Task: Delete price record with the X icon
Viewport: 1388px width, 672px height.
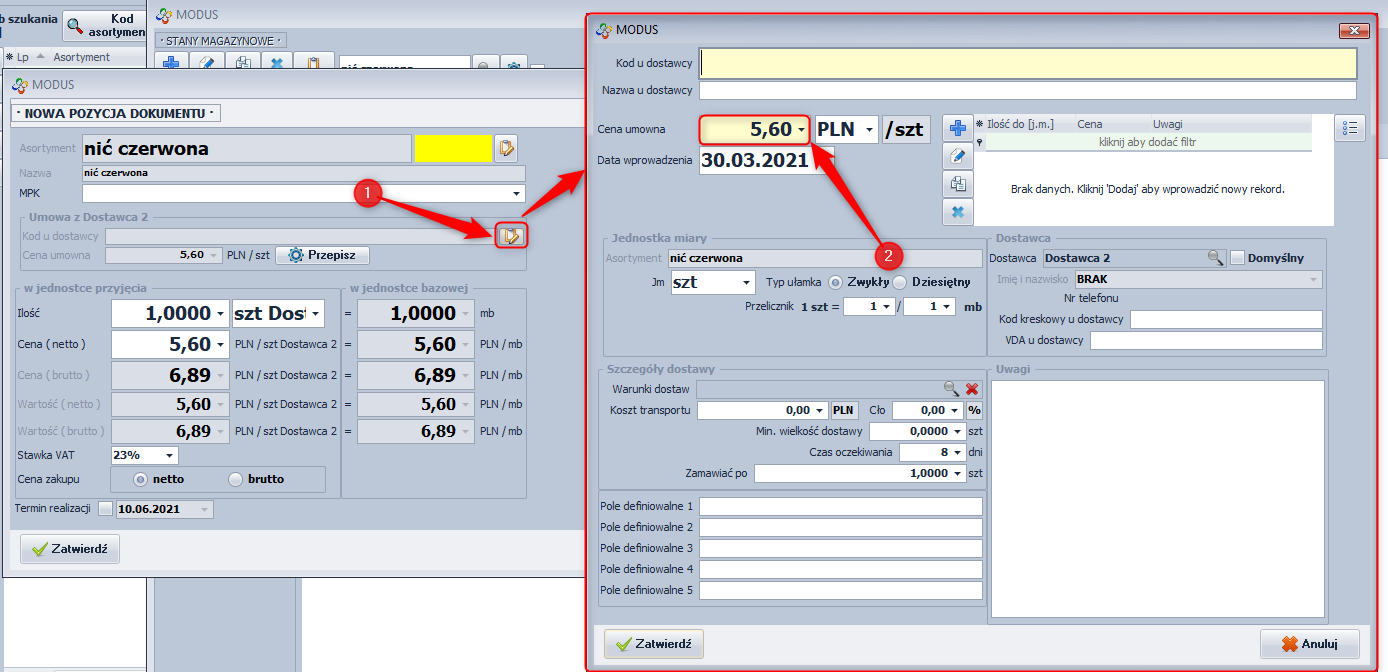Action: [958, 212]
